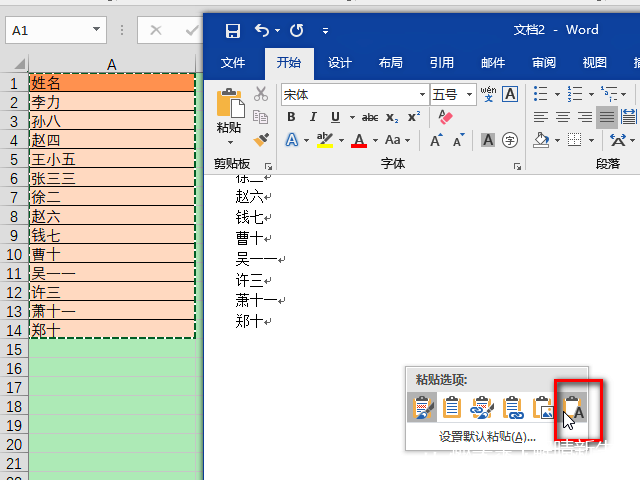Open the 字体 dialog launcher
This screenshot has height=480, width=640.
point(517,166)
